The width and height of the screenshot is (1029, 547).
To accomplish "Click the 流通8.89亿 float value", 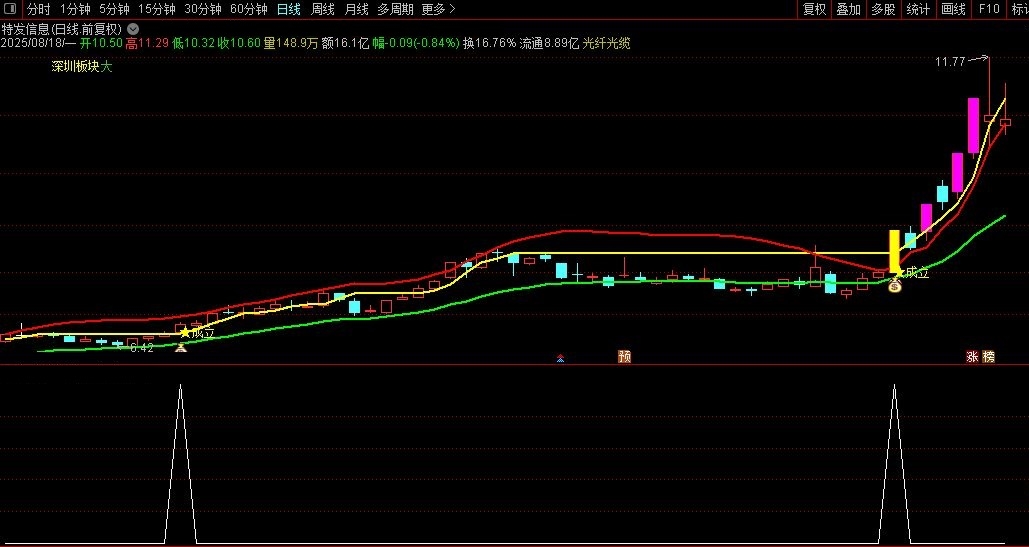I will [549, 43].
